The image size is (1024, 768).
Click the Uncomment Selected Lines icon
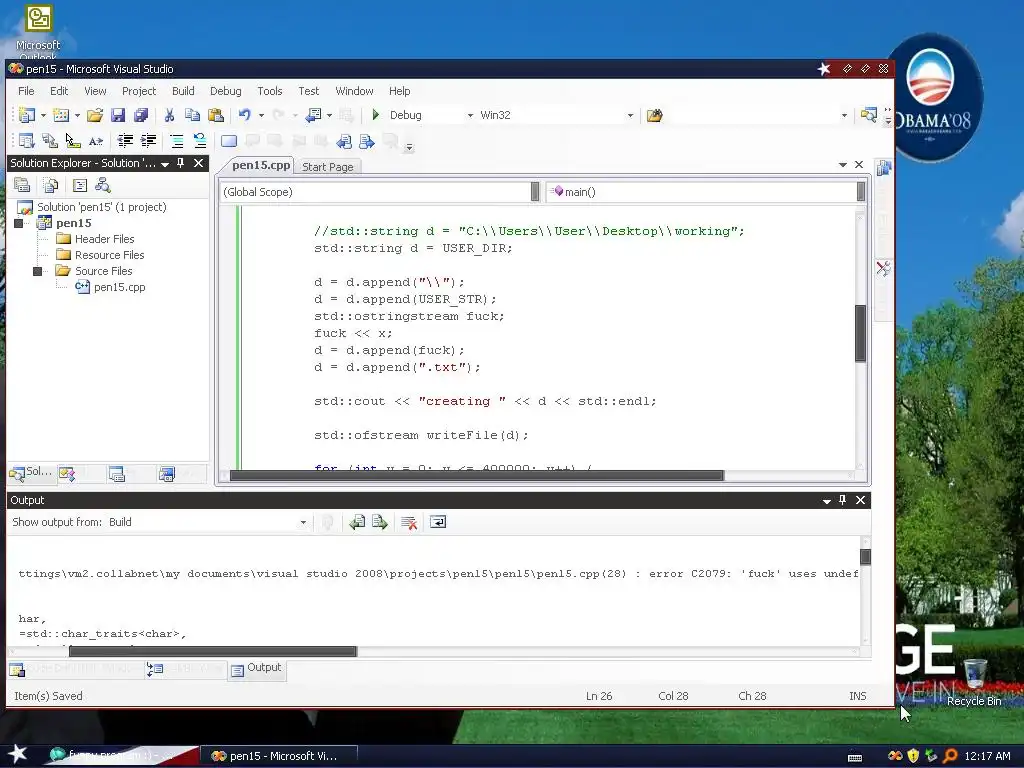pyautogui.click(x=200, y=140)
